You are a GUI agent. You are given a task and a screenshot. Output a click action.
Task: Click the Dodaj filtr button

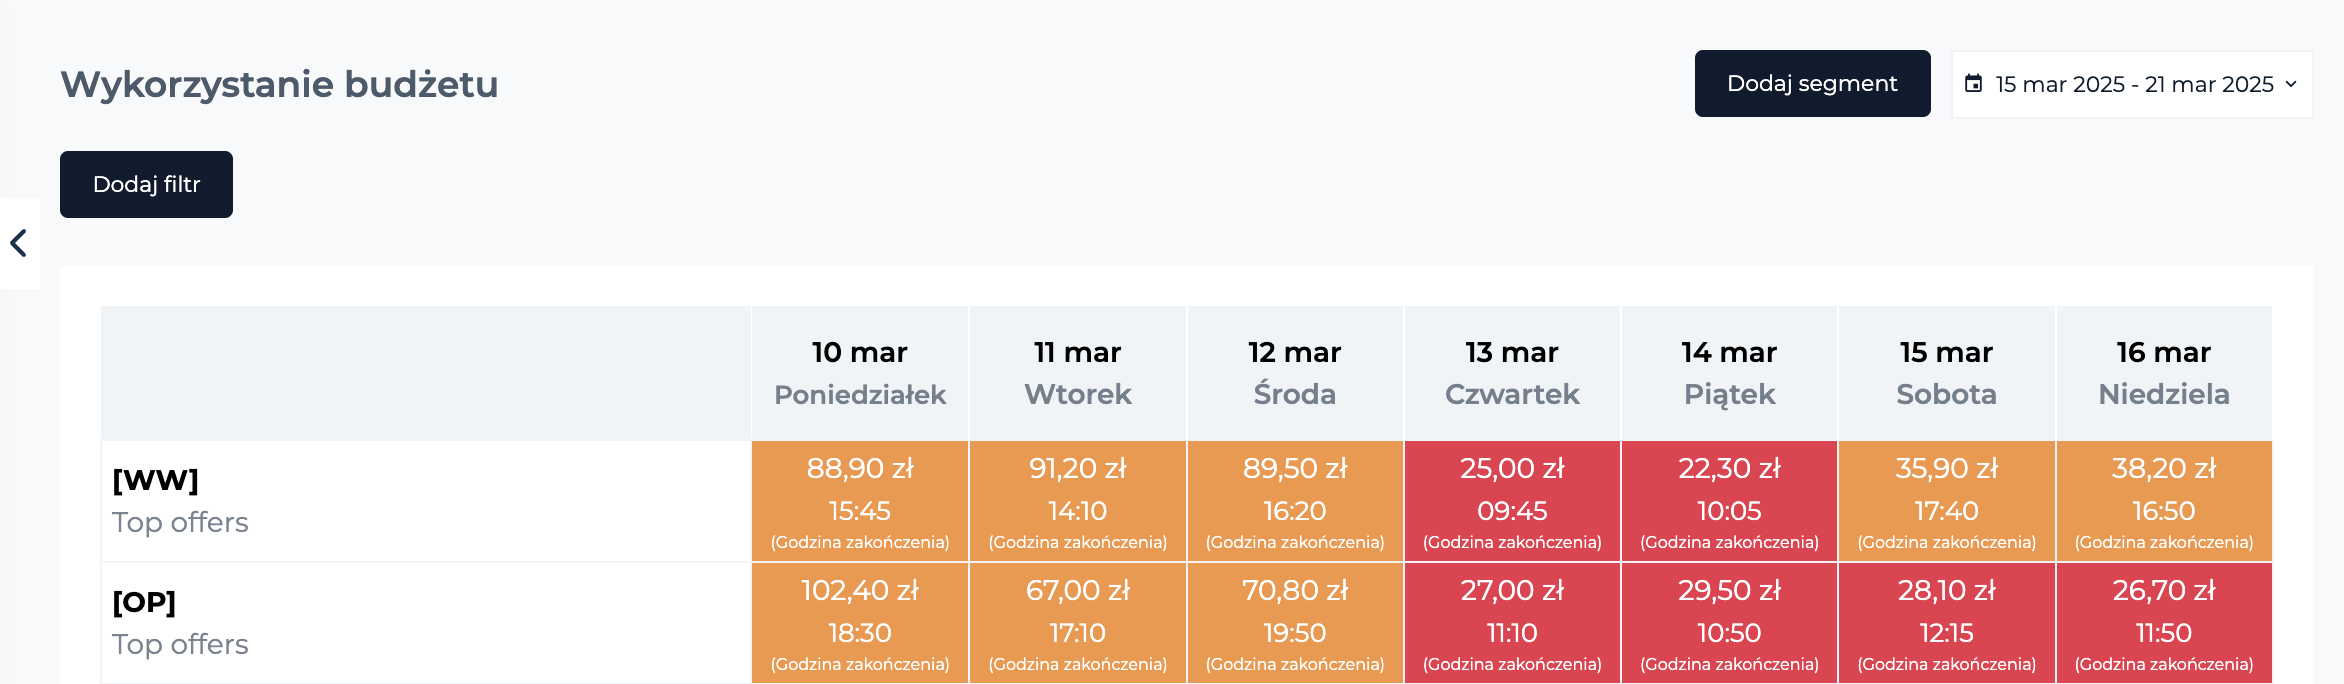tap(146, 184)
